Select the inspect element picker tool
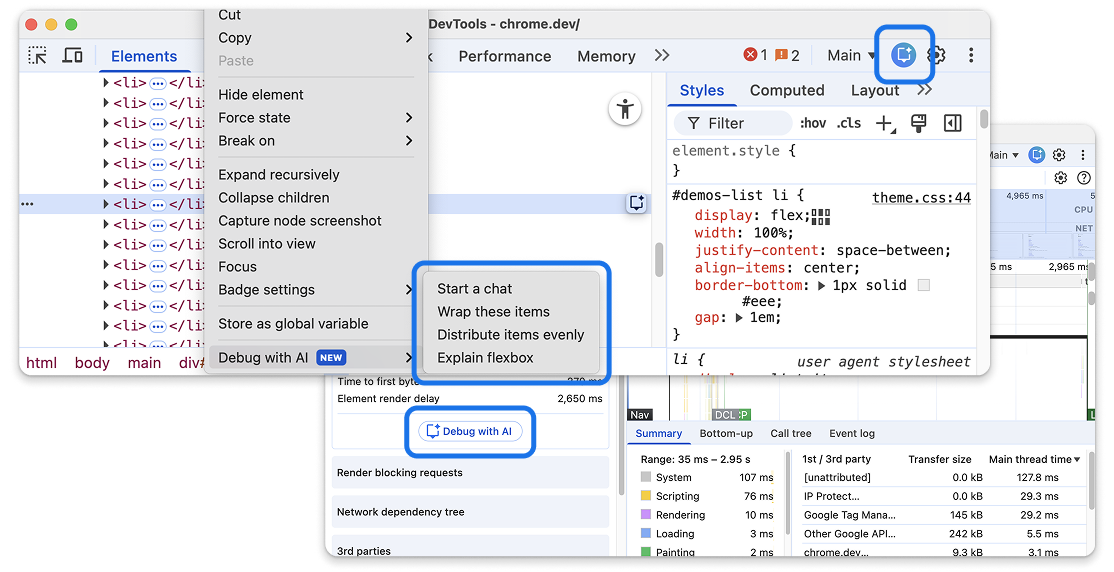The height and width of the screenshot is (572, 1114). pyautogui.click(x=37, y=56)
